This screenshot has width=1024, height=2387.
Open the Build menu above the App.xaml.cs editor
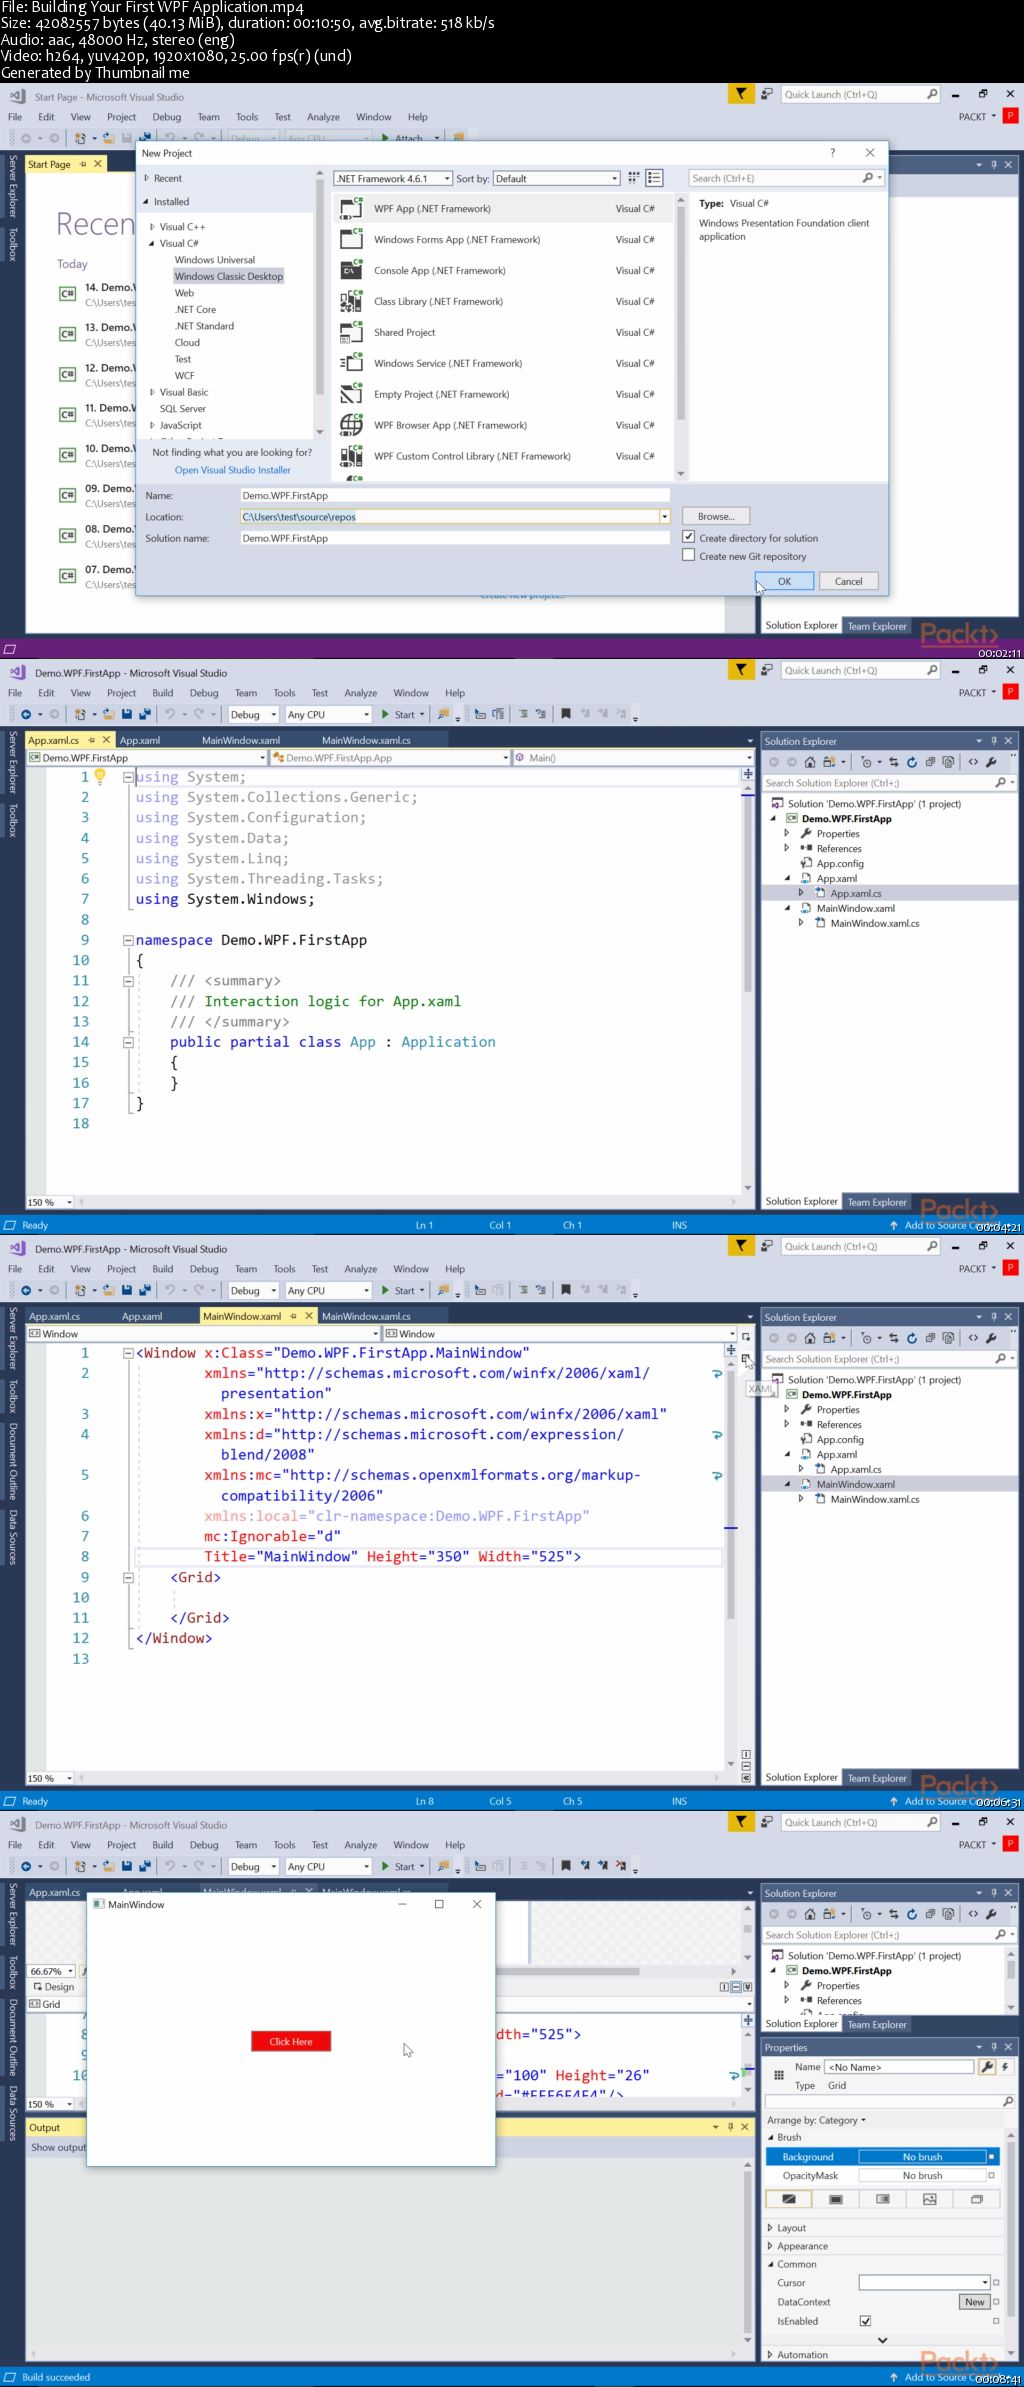163,693
